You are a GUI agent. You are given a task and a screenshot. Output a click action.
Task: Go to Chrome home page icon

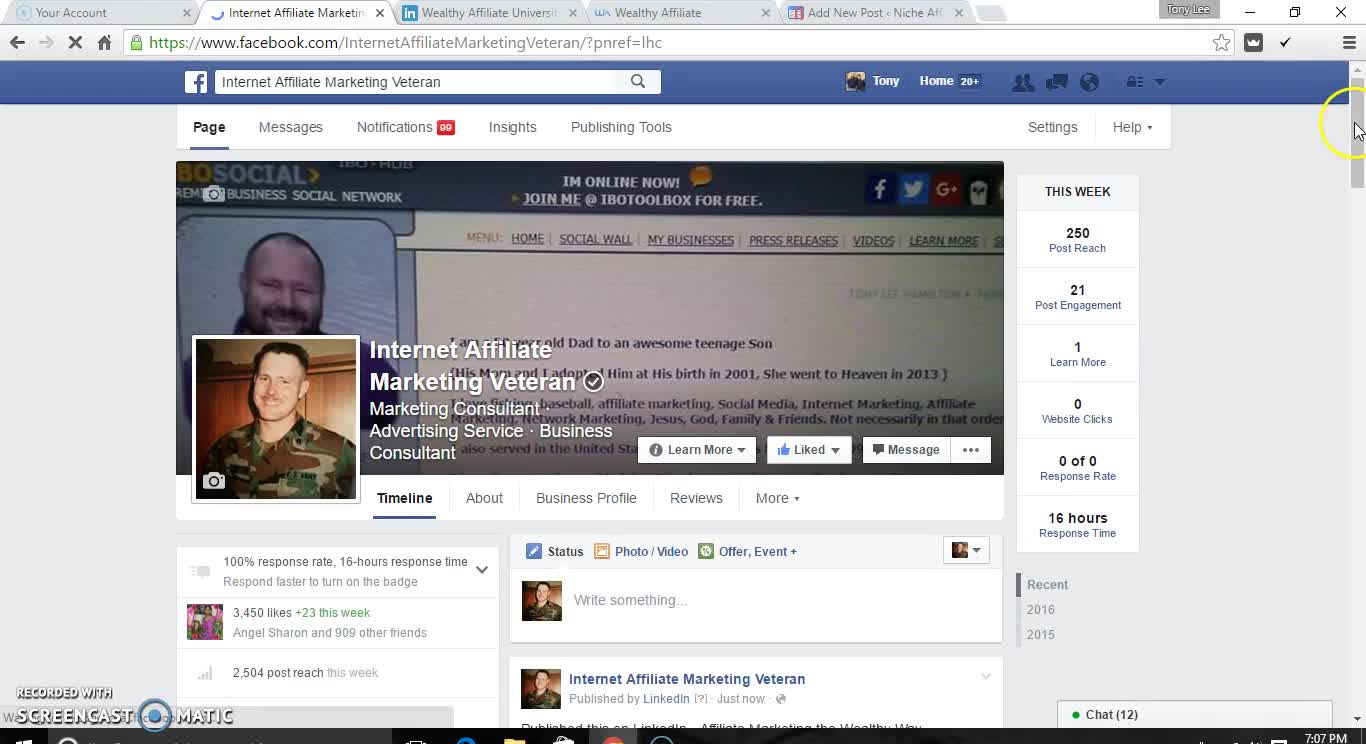pyautogui.click(x=104, y=43)
